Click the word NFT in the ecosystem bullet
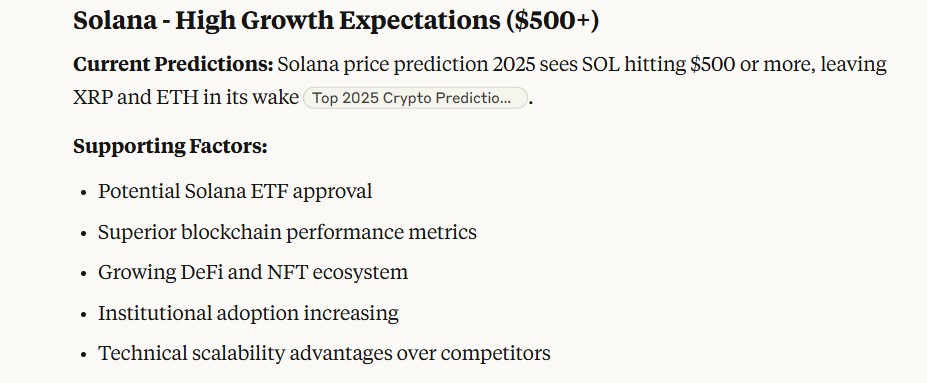Screen dimensions: 927x383 [287, 272]
